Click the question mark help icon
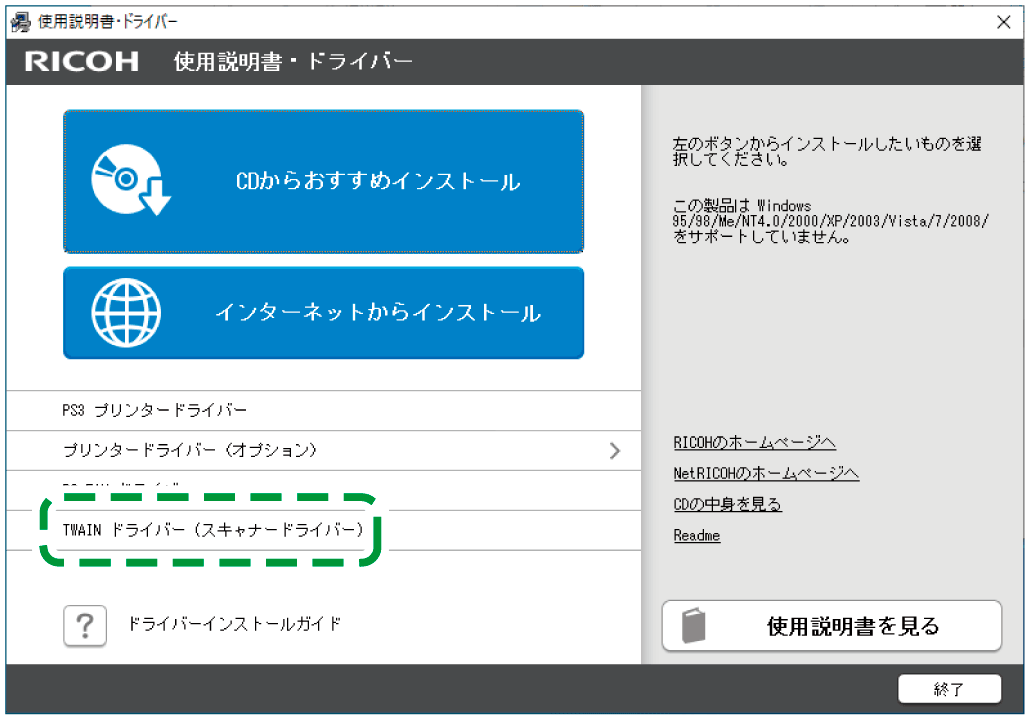Screen dimensions: 1029x718 tap(85, 625)
